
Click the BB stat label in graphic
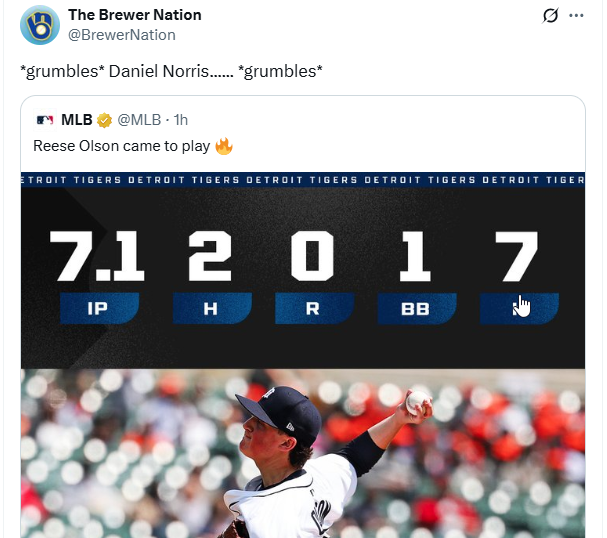[417, 308]
